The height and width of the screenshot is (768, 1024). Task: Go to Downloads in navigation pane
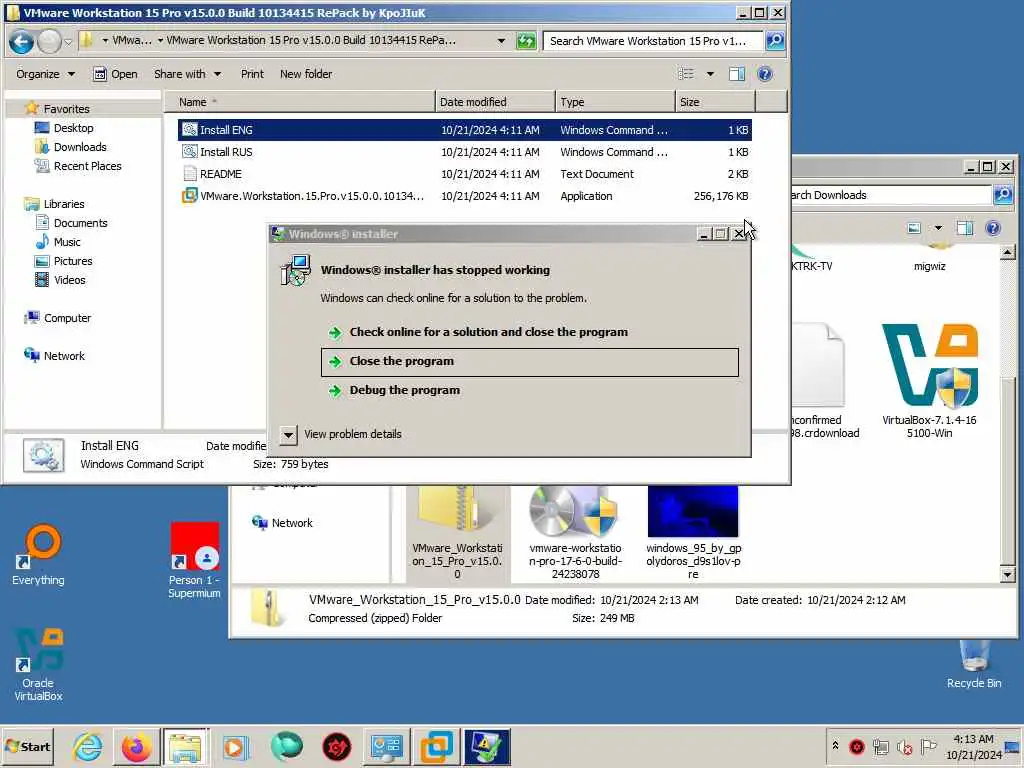(80, 147)
